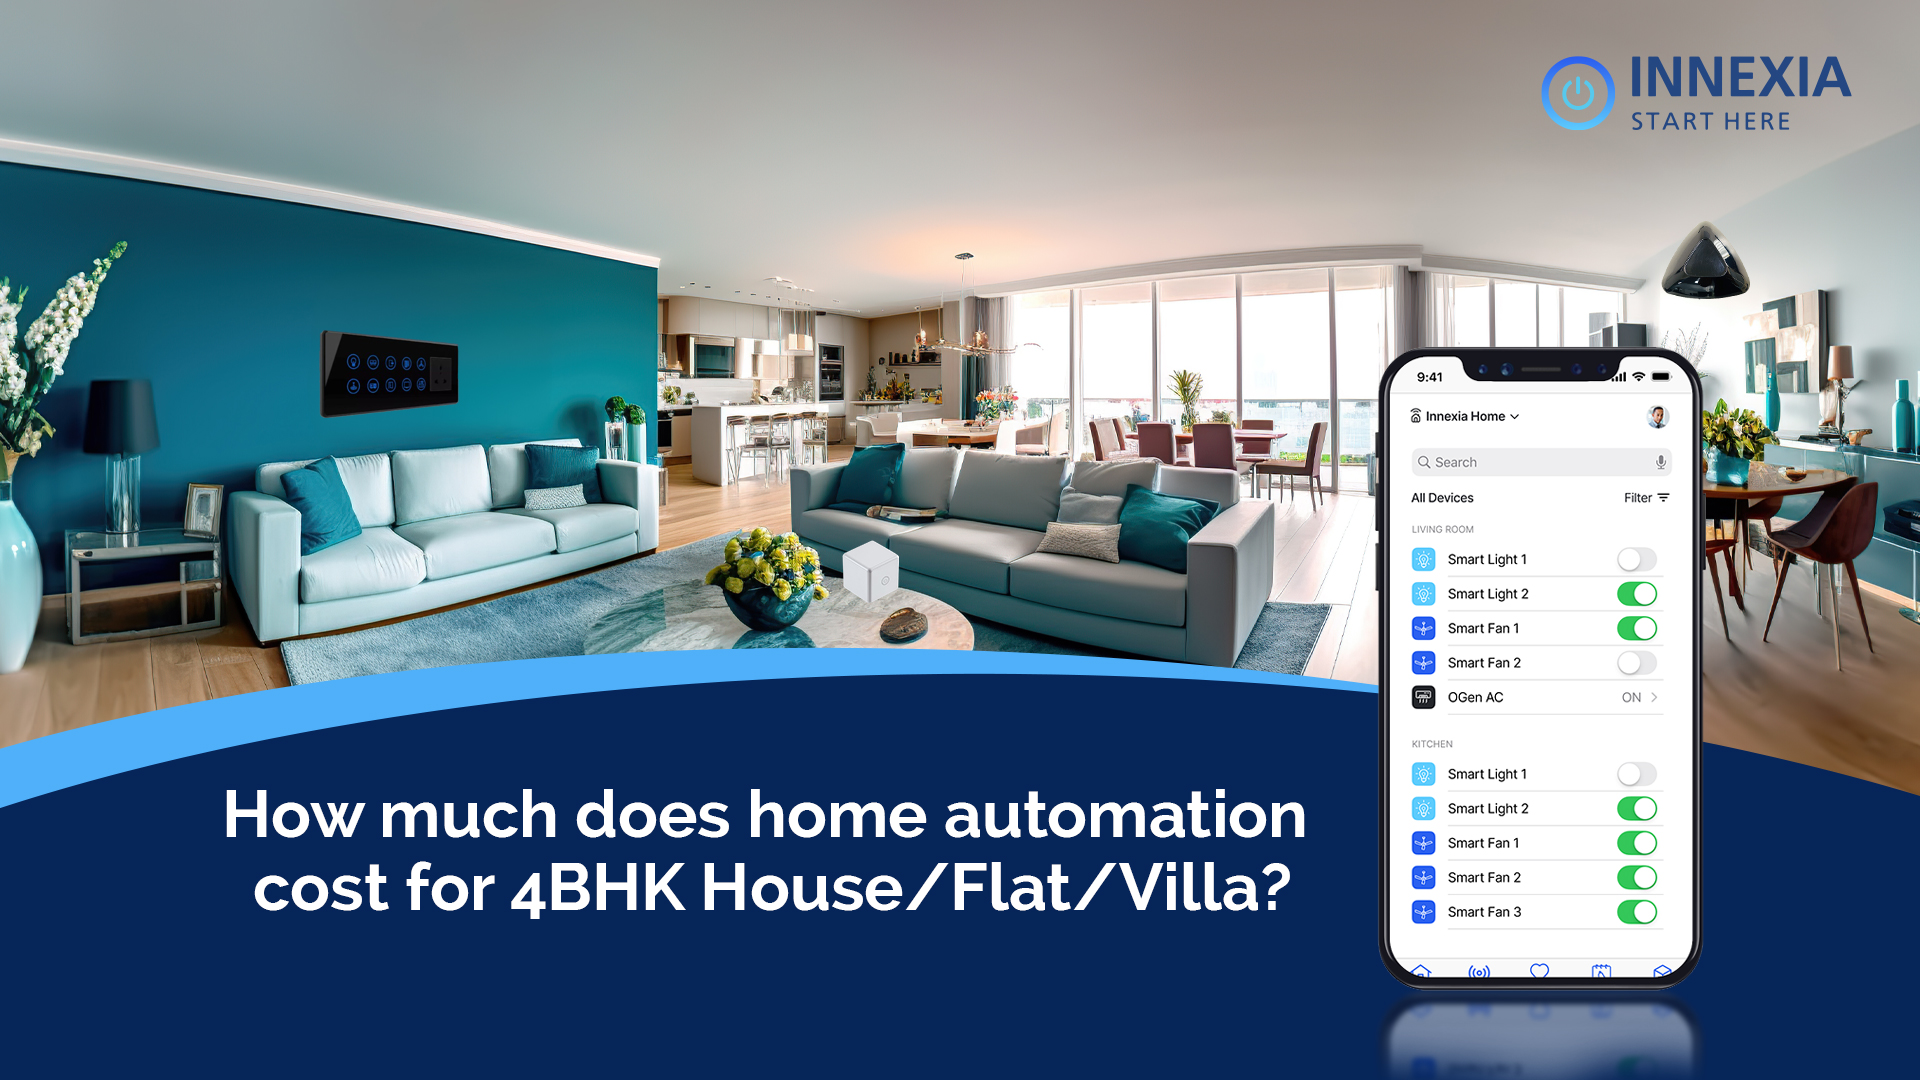1920x1080 pixels.
Task: Select the Kitchen section label
Action: click(1428, 741)
